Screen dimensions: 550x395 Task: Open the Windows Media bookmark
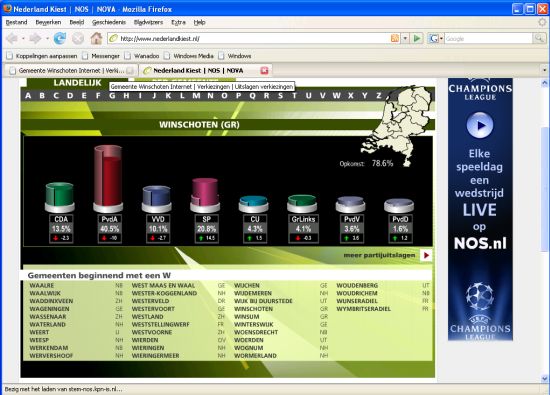point(189,56)
